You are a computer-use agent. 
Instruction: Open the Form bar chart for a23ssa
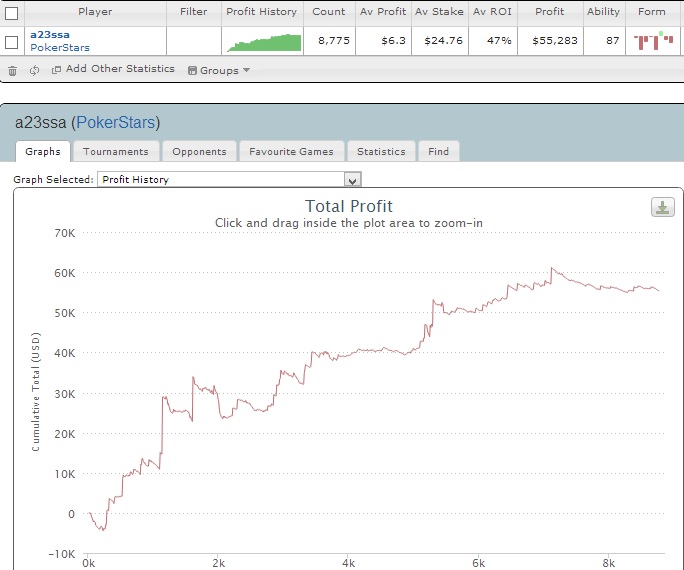pos(653,41)
